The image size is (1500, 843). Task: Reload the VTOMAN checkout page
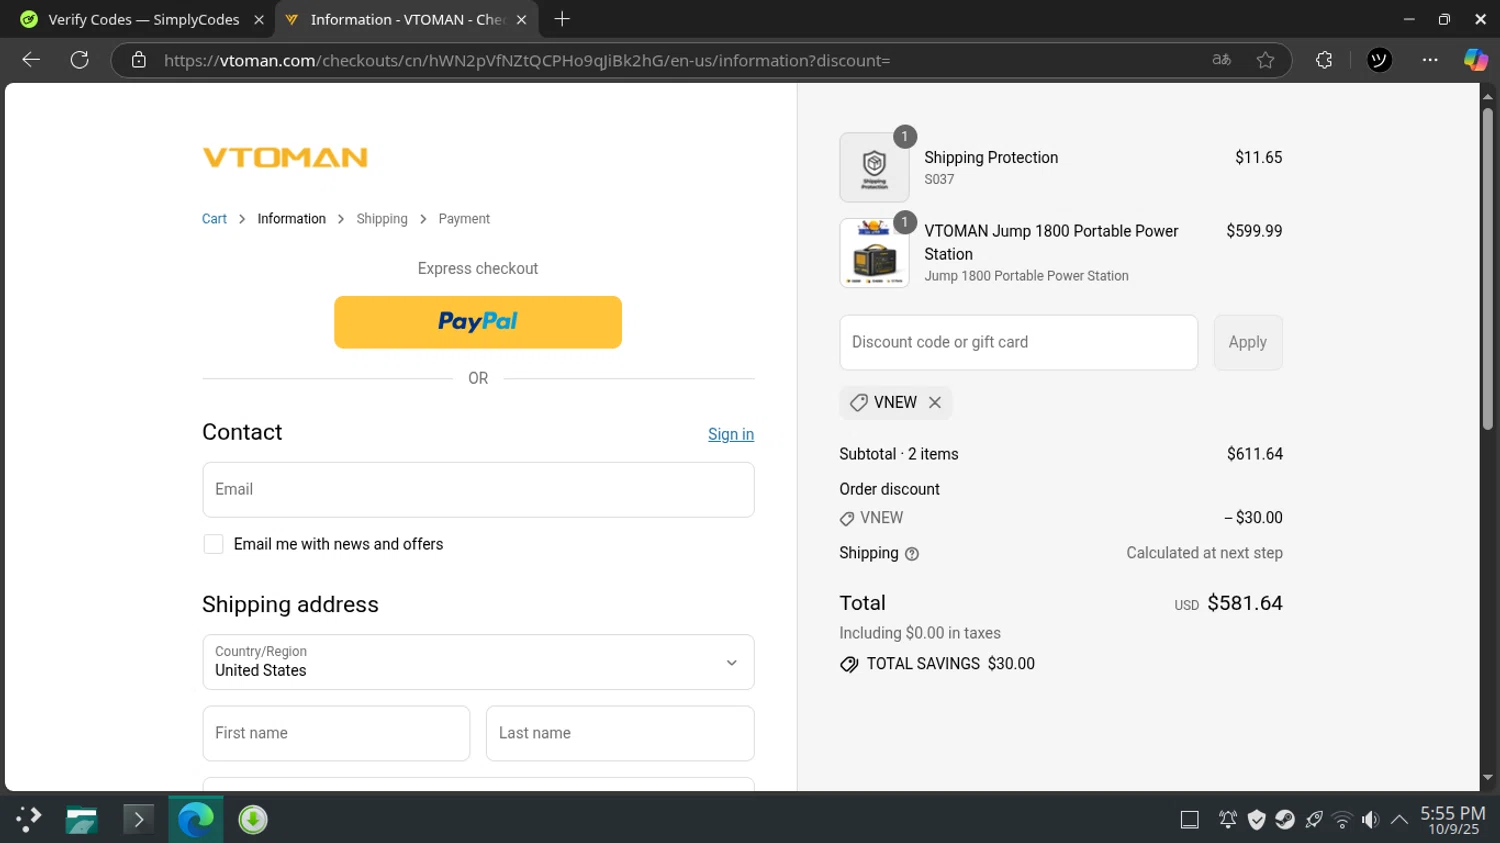click(x=80, y=60)
